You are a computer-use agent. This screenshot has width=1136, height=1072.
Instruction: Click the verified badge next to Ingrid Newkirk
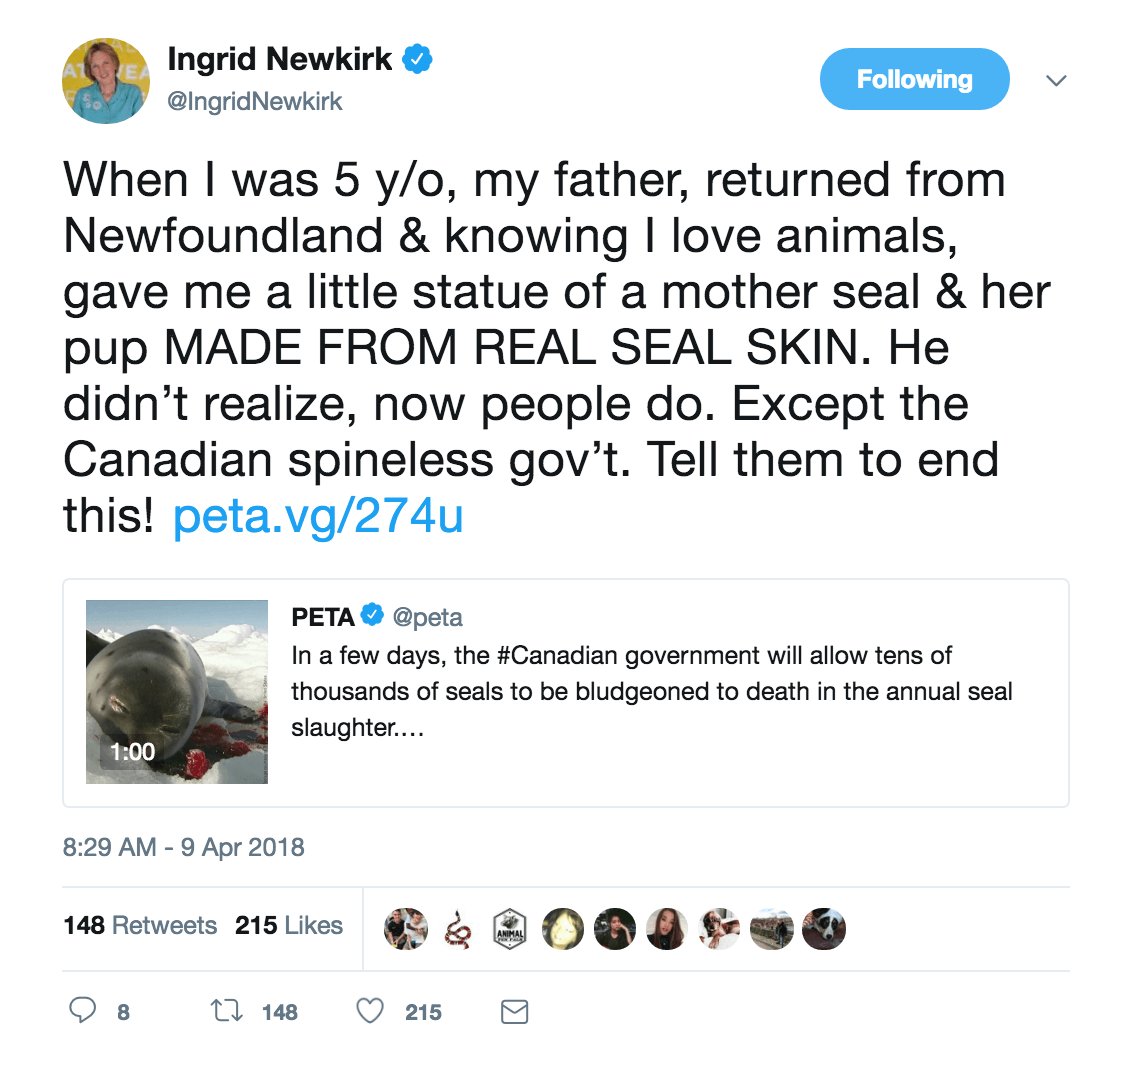tap(418, 59)
